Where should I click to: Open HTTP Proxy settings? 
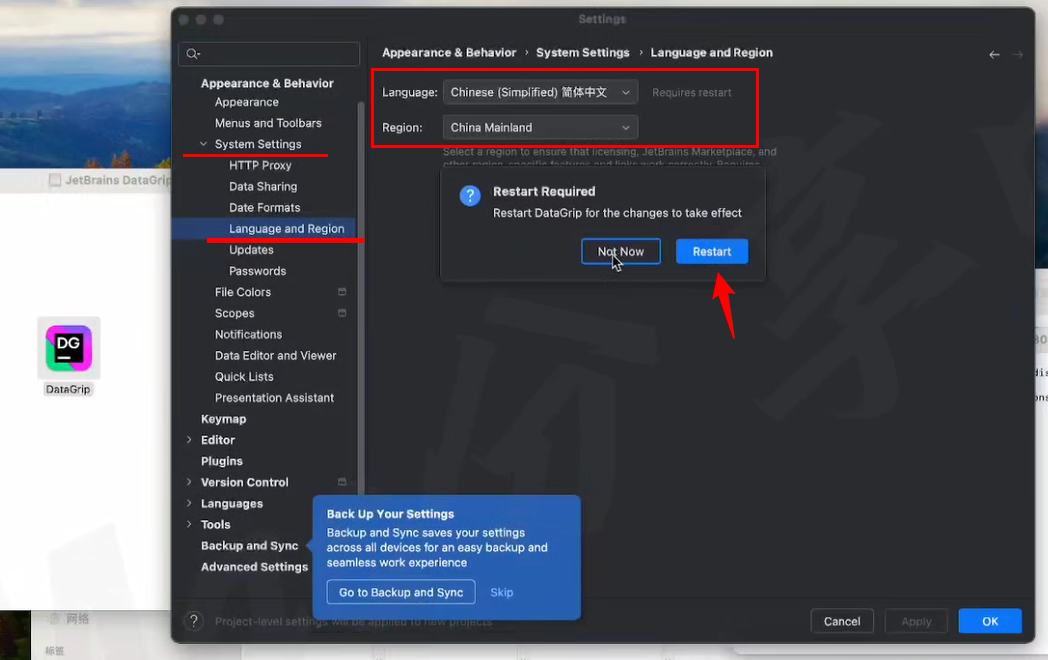click(260, 165)
